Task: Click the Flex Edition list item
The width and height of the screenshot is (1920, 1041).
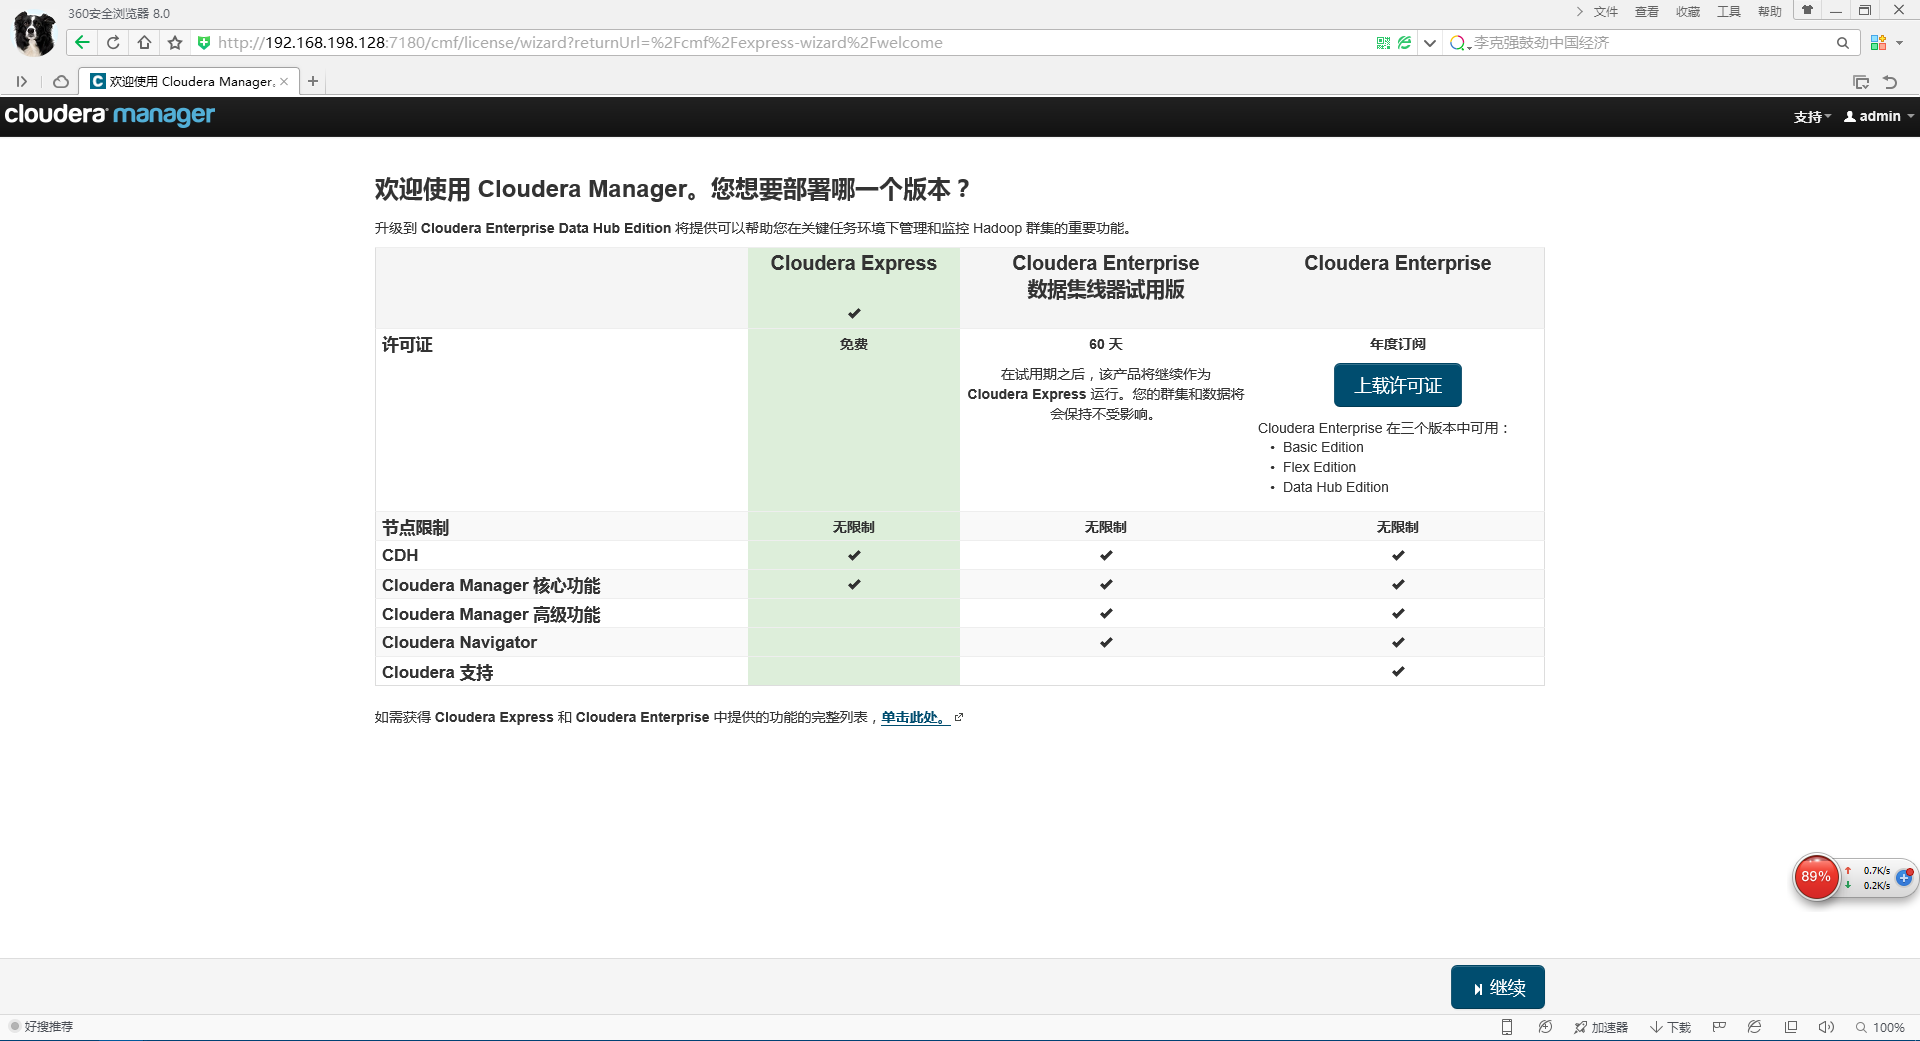Action: (1319, 467)
